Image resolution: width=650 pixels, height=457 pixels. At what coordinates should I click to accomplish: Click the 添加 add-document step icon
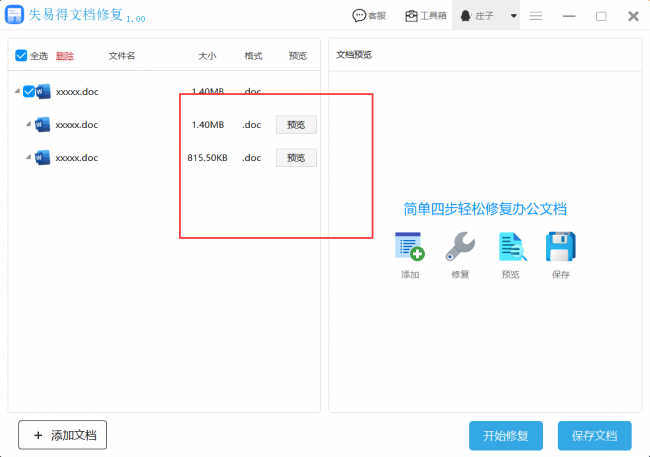(x=410, y=246)
